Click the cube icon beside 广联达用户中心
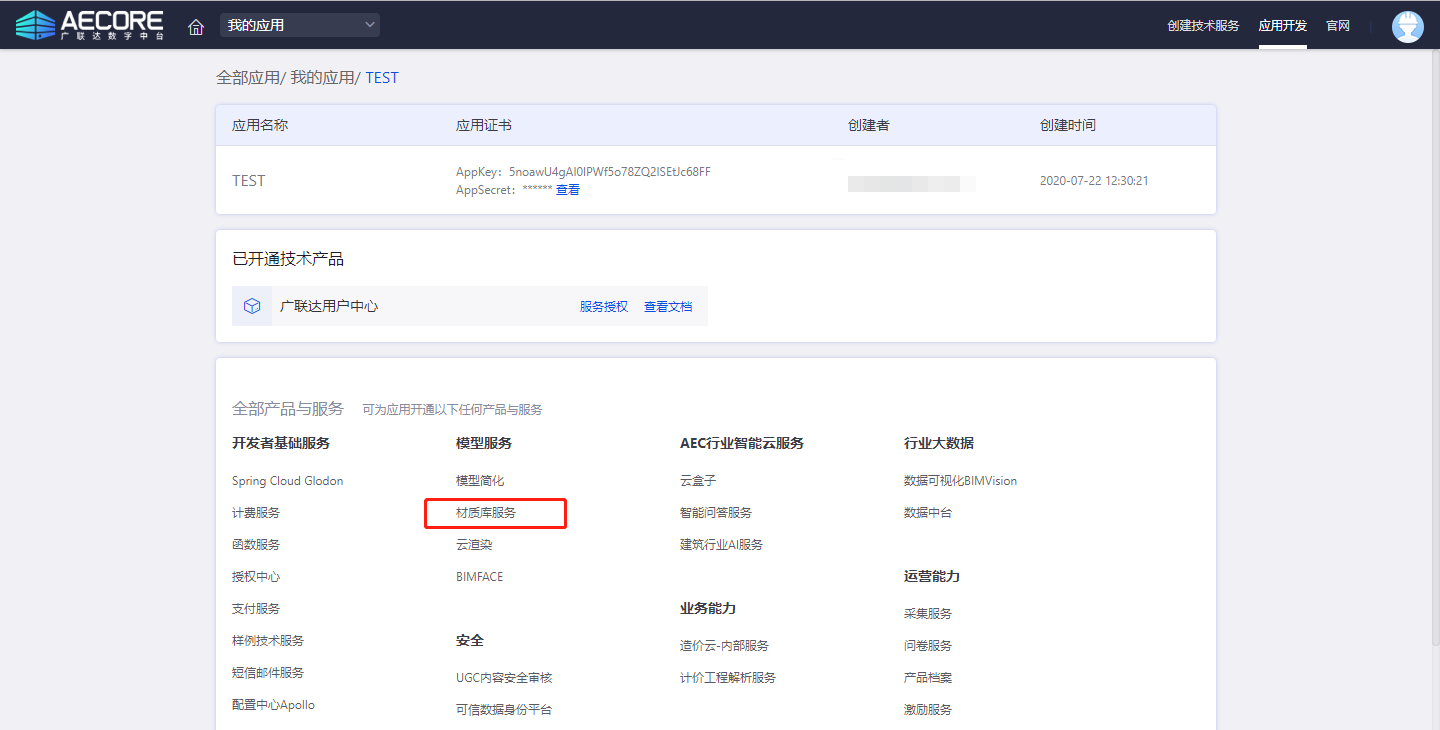Screen dimensions: 1440x730 252,306
